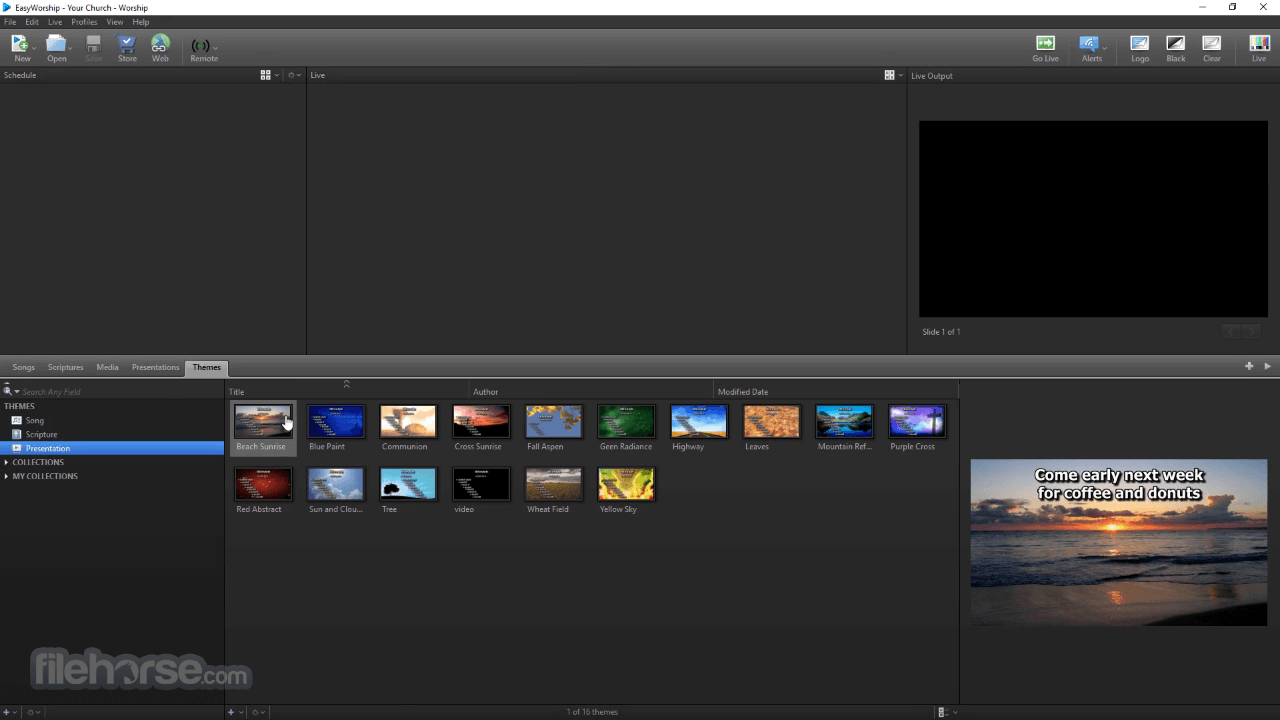
Task: Select the Cross Sunrise theme
Action: [x=481, y=421]
